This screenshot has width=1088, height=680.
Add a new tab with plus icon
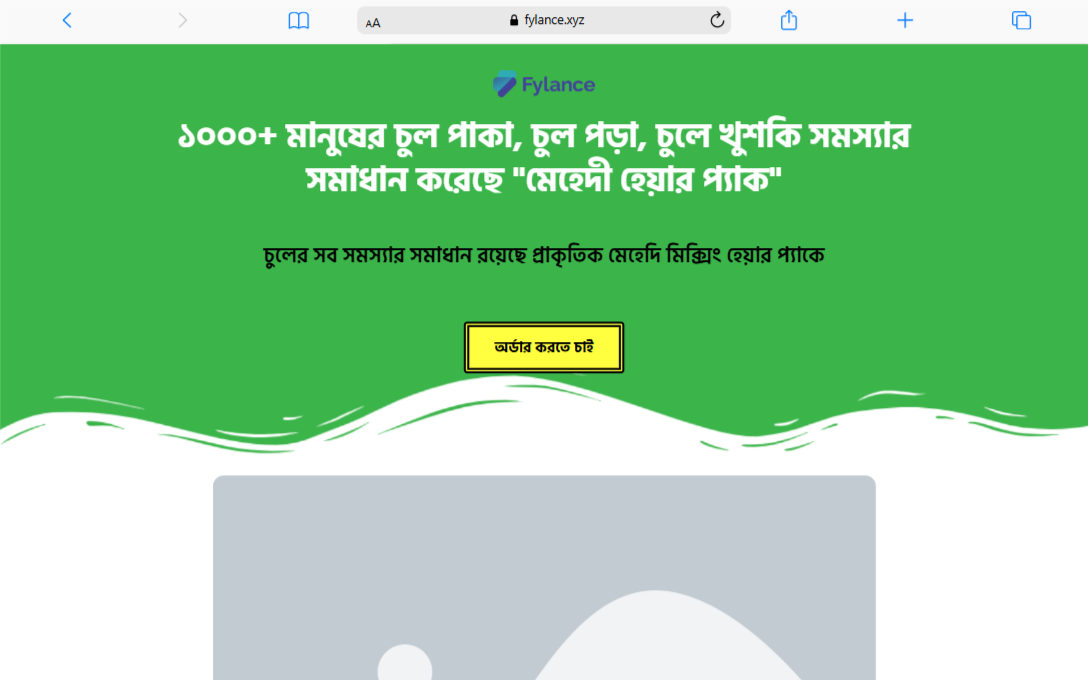905,20
